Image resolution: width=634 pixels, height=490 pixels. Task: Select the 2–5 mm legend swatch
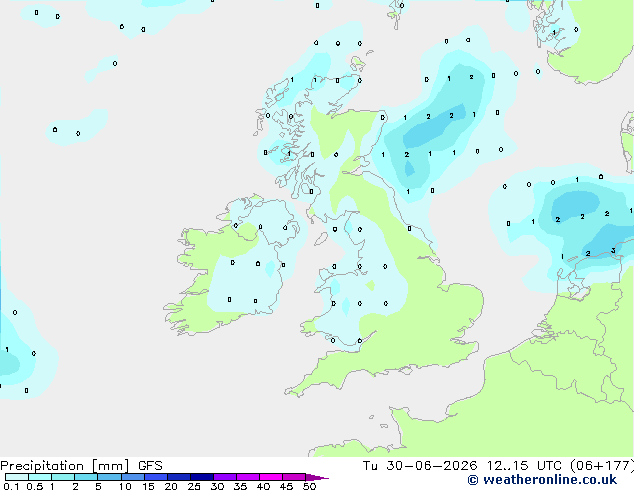(x=86, y=477)
